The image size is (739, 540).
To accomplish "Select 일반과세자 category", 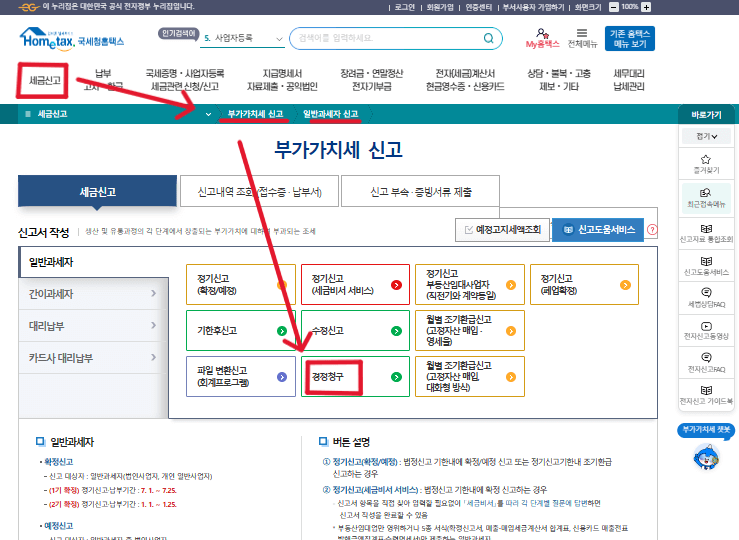I will (93, 262).
